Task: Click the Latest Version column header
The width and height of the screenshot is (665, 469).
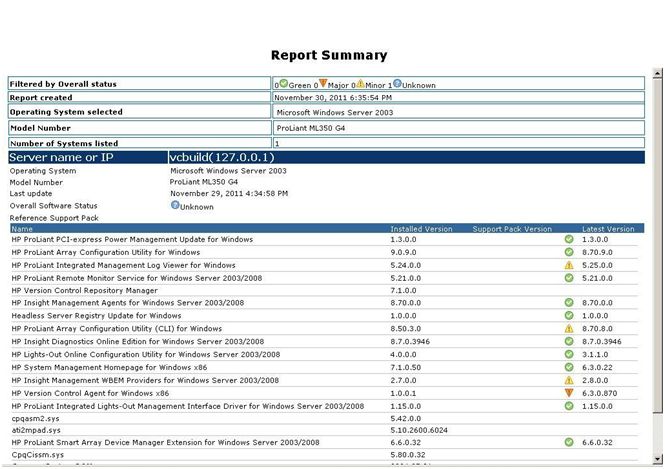Action: tap(608, 229)
